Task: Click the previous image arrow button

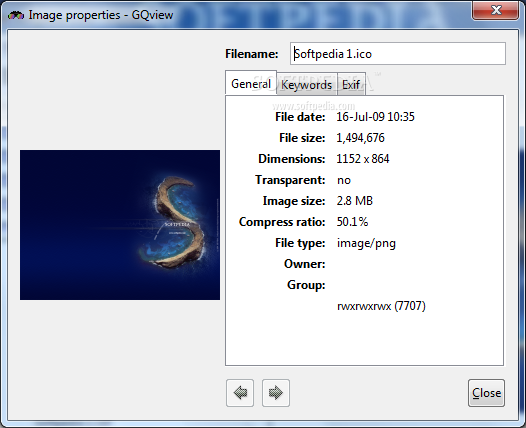Action: coord(240,393)
